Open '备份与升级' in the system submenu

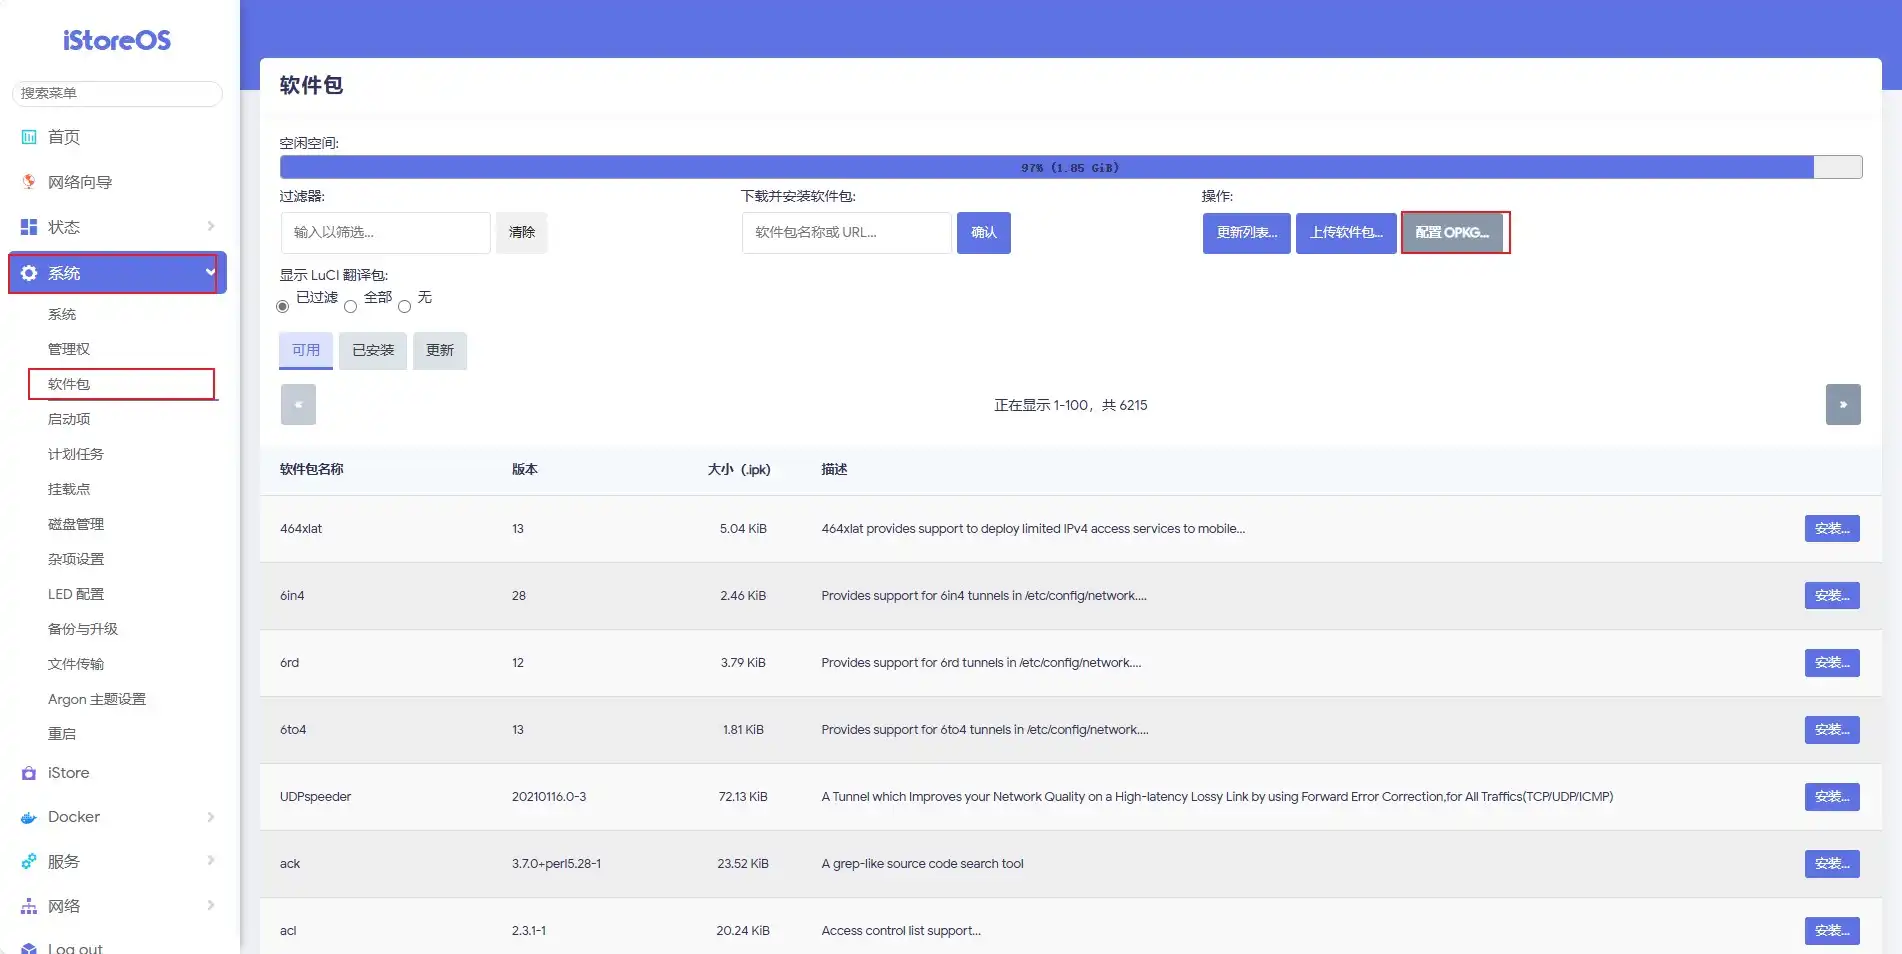pyautogui.click(x=83, y=629)
